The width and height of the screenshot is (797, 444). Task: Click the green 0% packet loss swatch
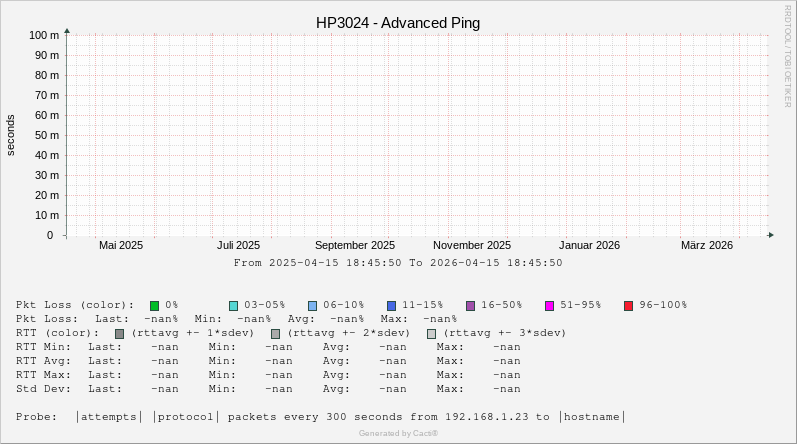click(x=155, y=306)
